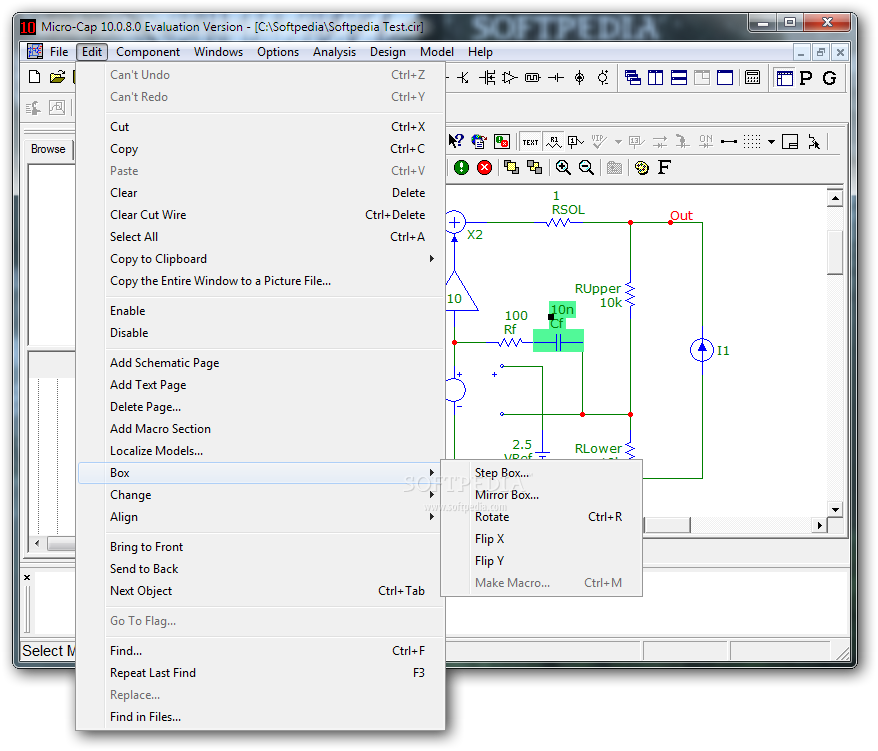Choose Mirror Box... in submenu
This screenshot has width=878, height=751.
point(541,495)
